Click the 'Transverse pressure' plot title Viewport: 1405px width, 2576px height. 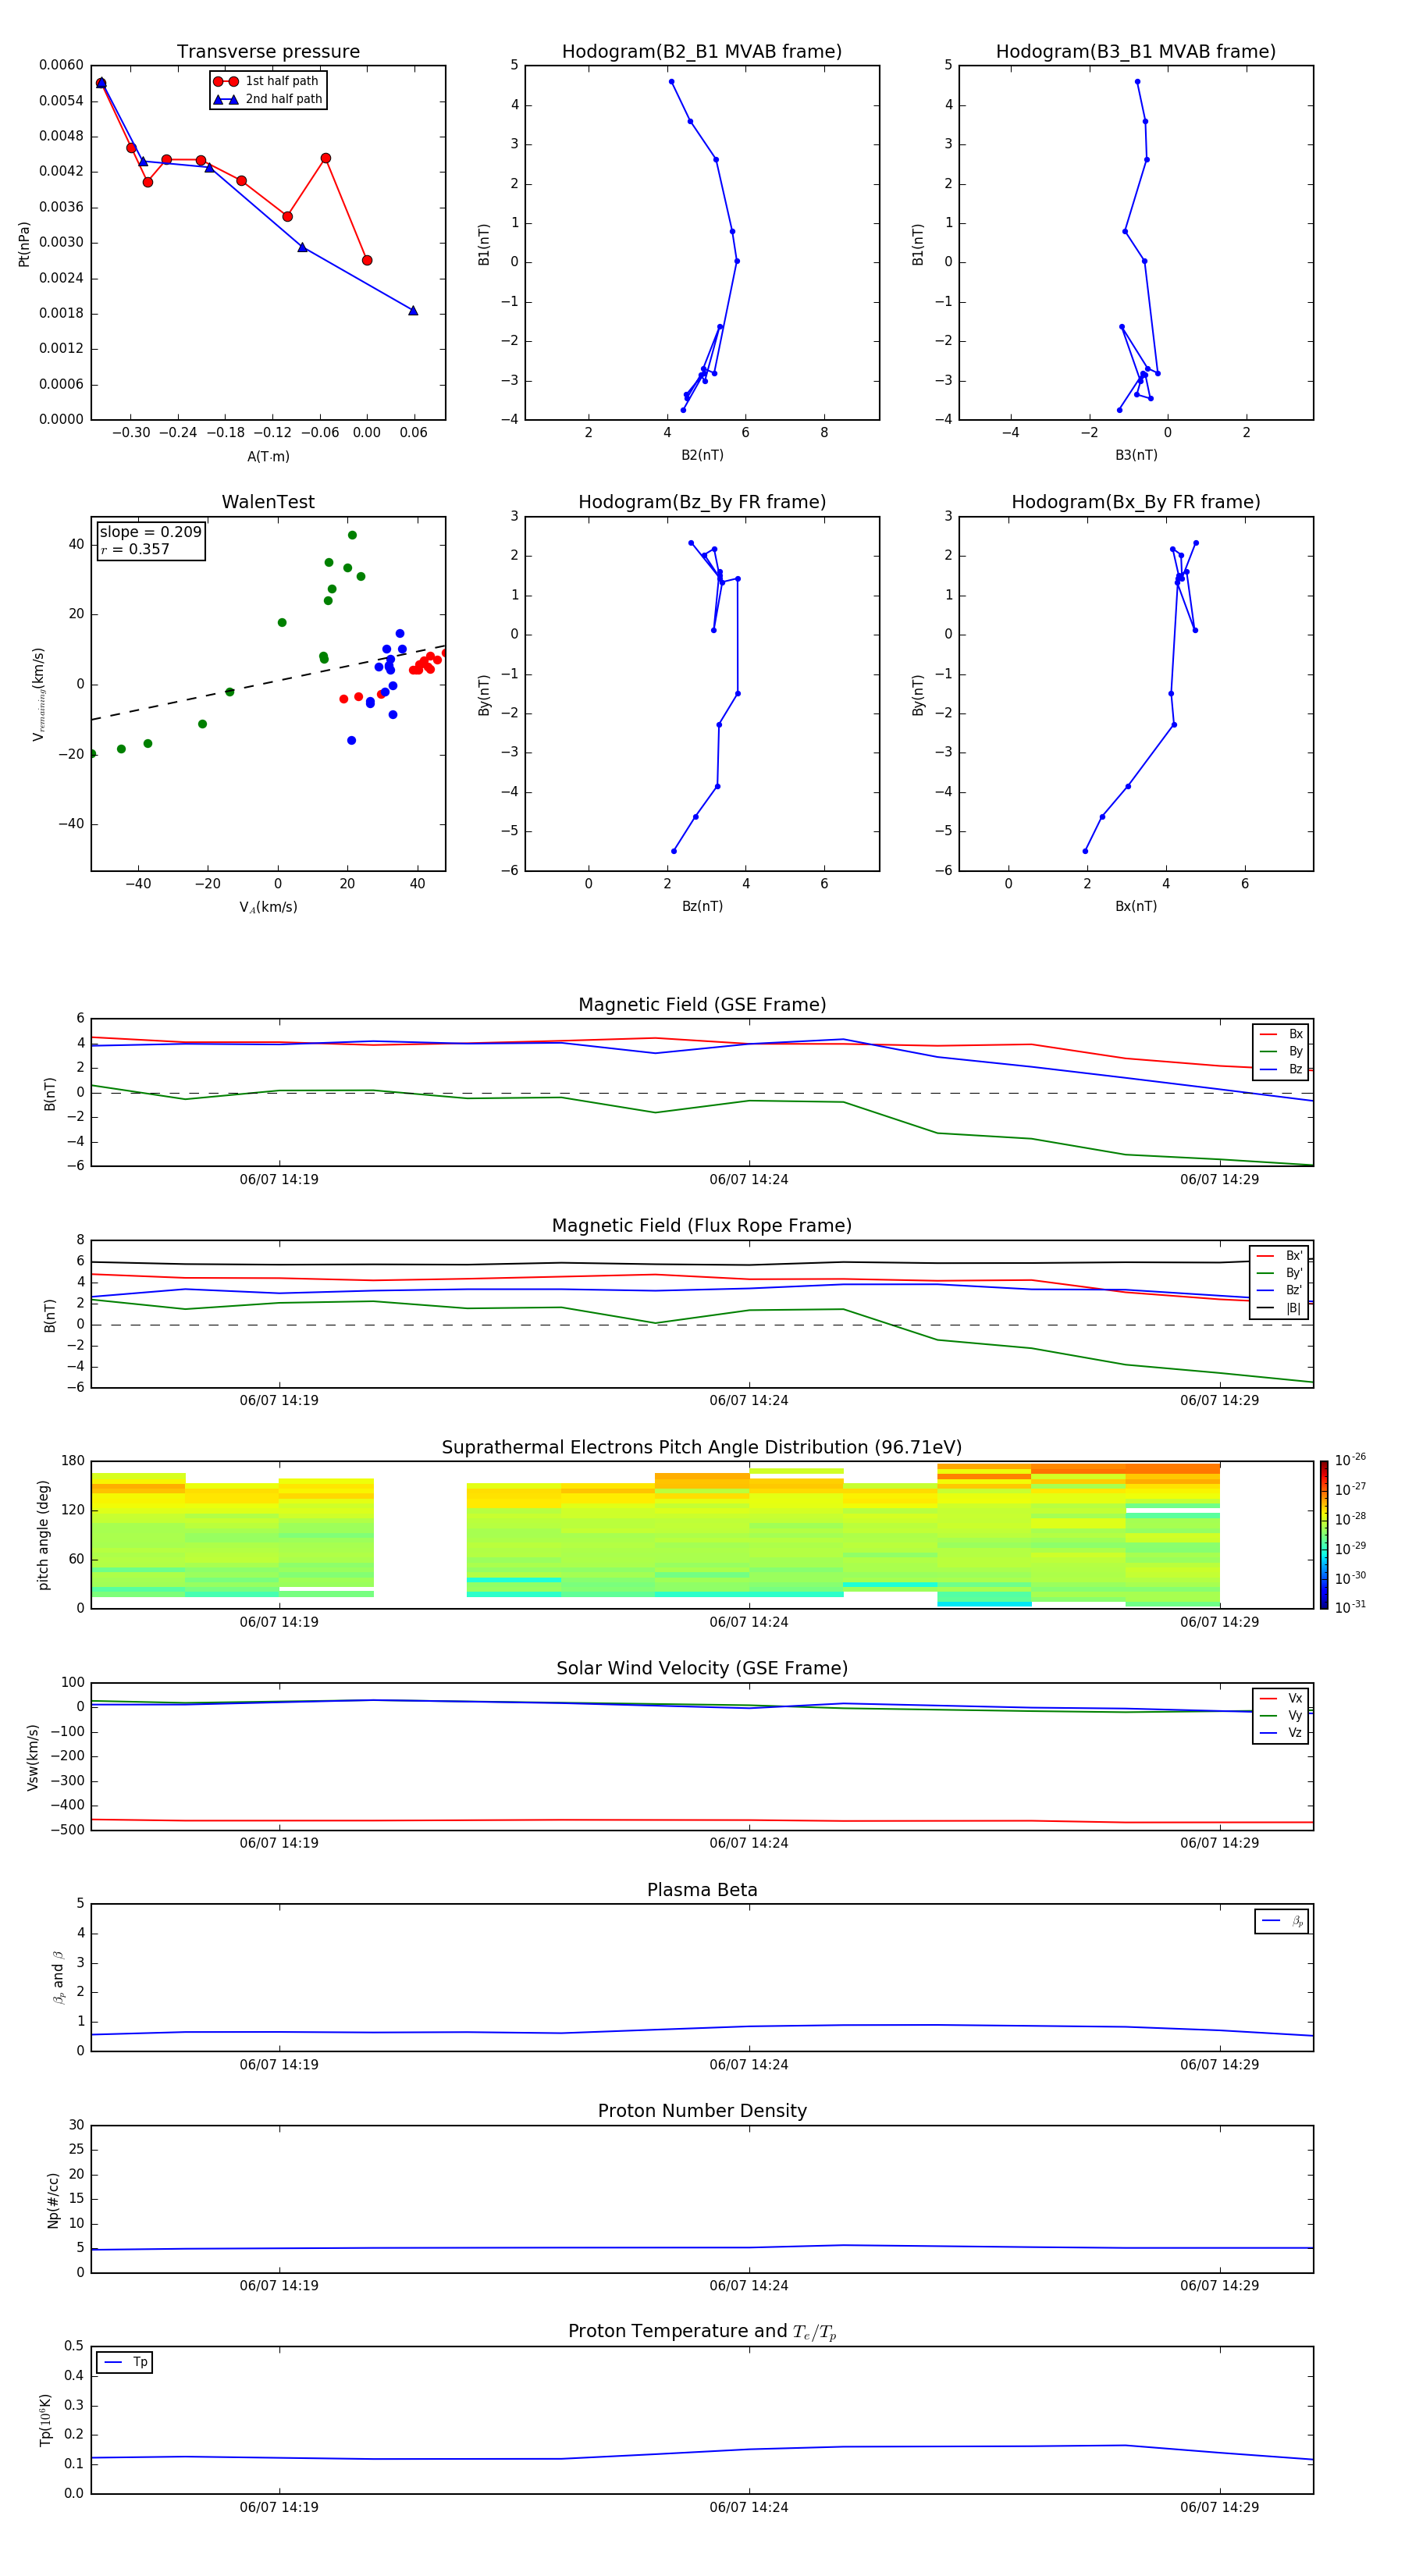click(268, 52)
